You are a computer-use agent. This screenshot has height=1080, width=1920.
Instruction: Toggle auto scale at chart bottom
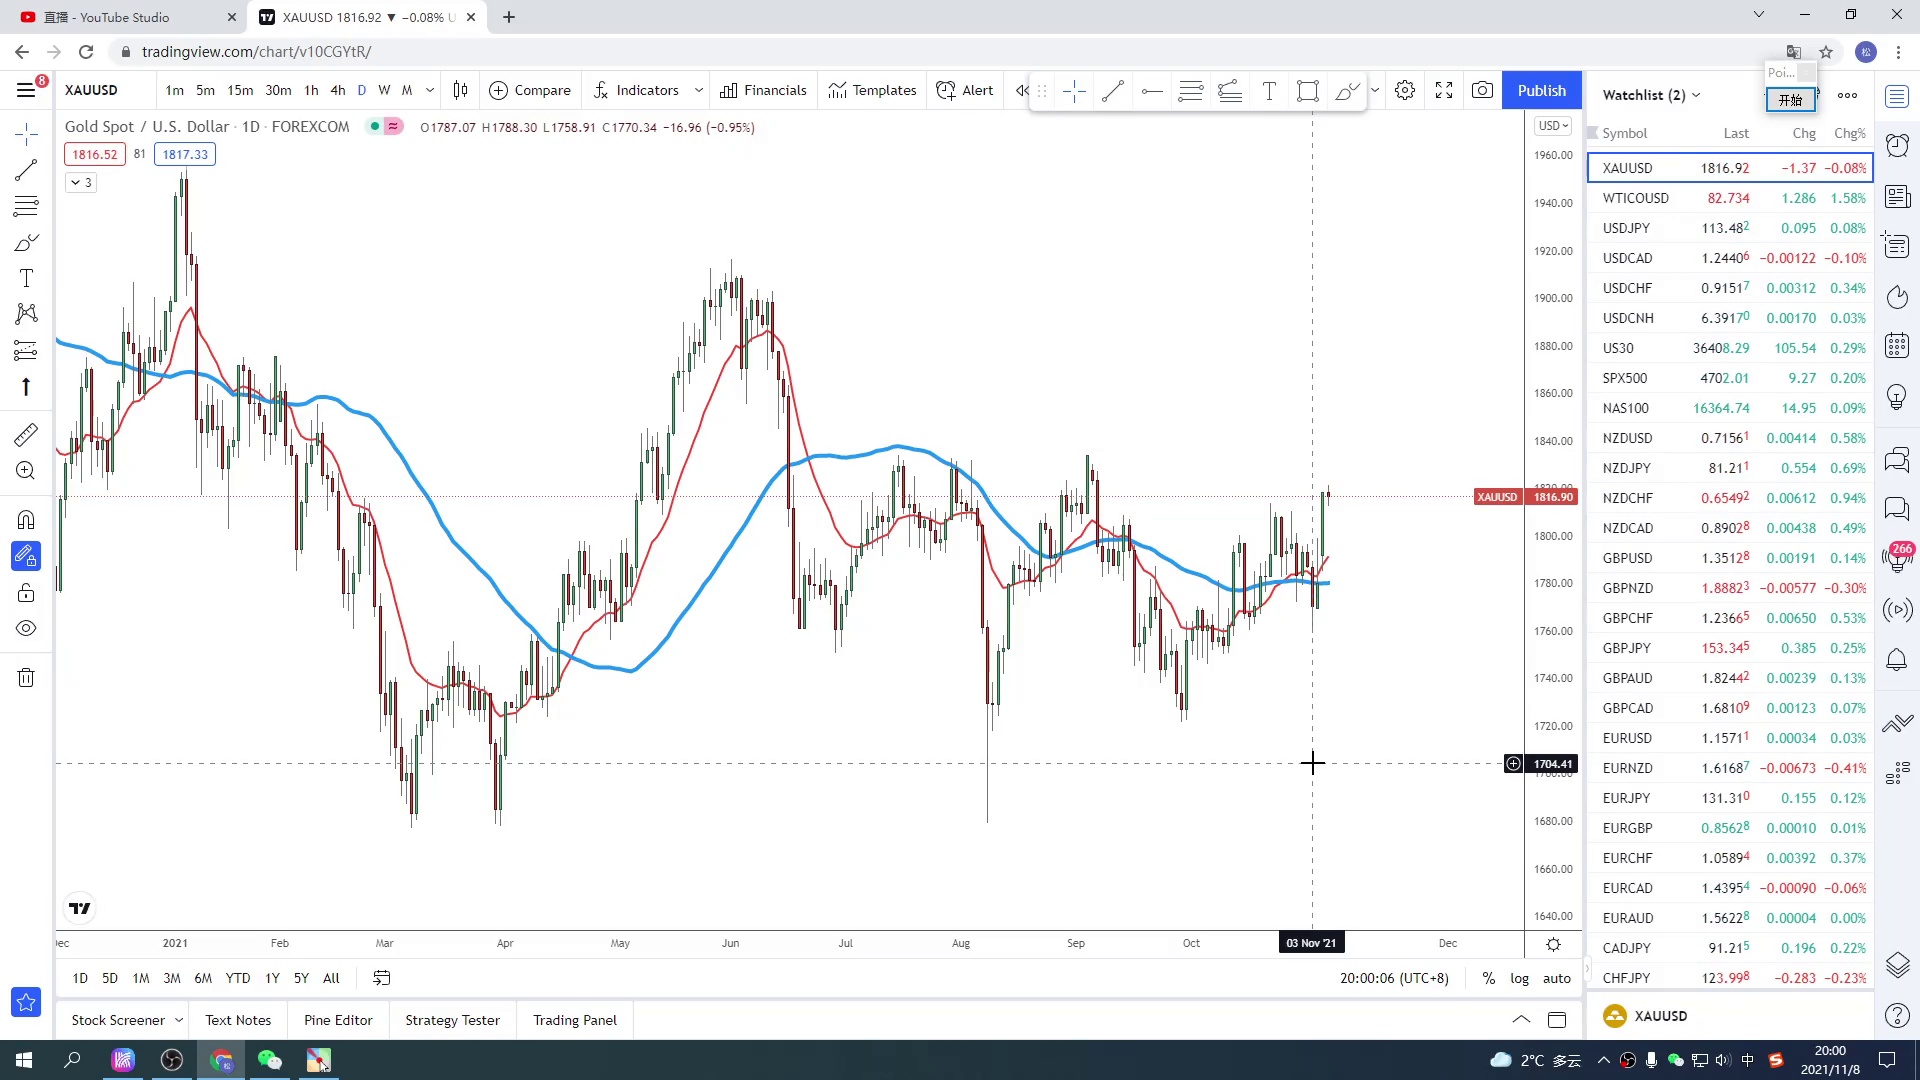click(x=1556, y=978)
